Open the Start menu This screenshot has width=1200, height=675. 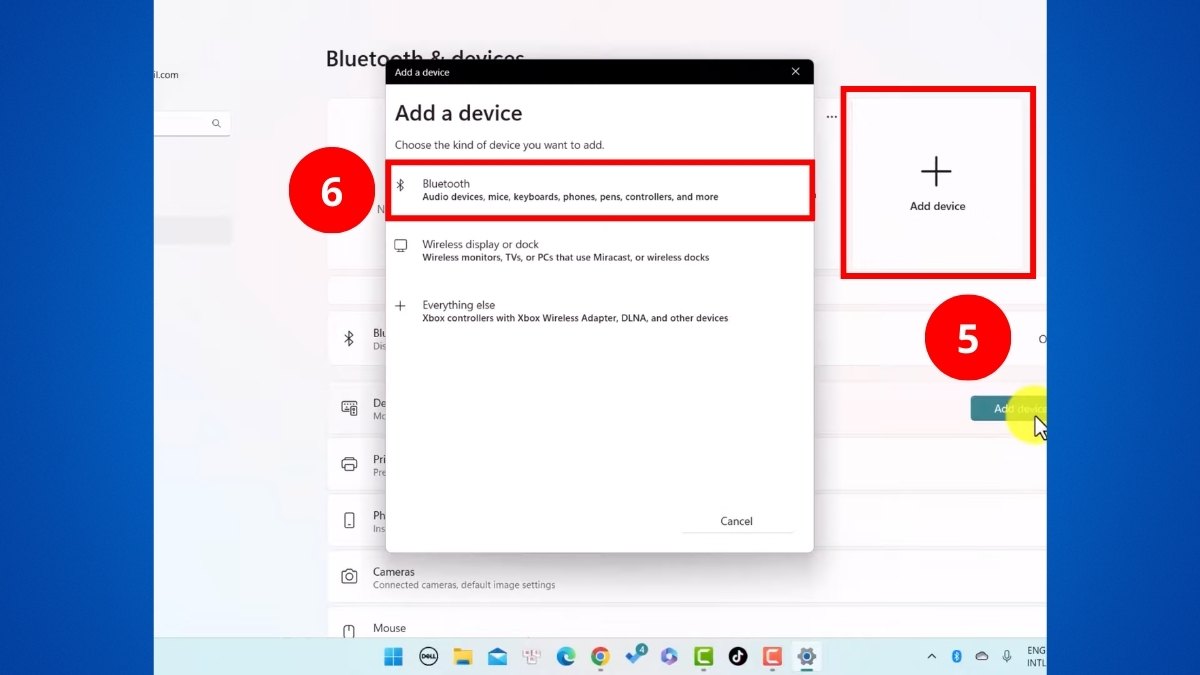coord(393,657)
